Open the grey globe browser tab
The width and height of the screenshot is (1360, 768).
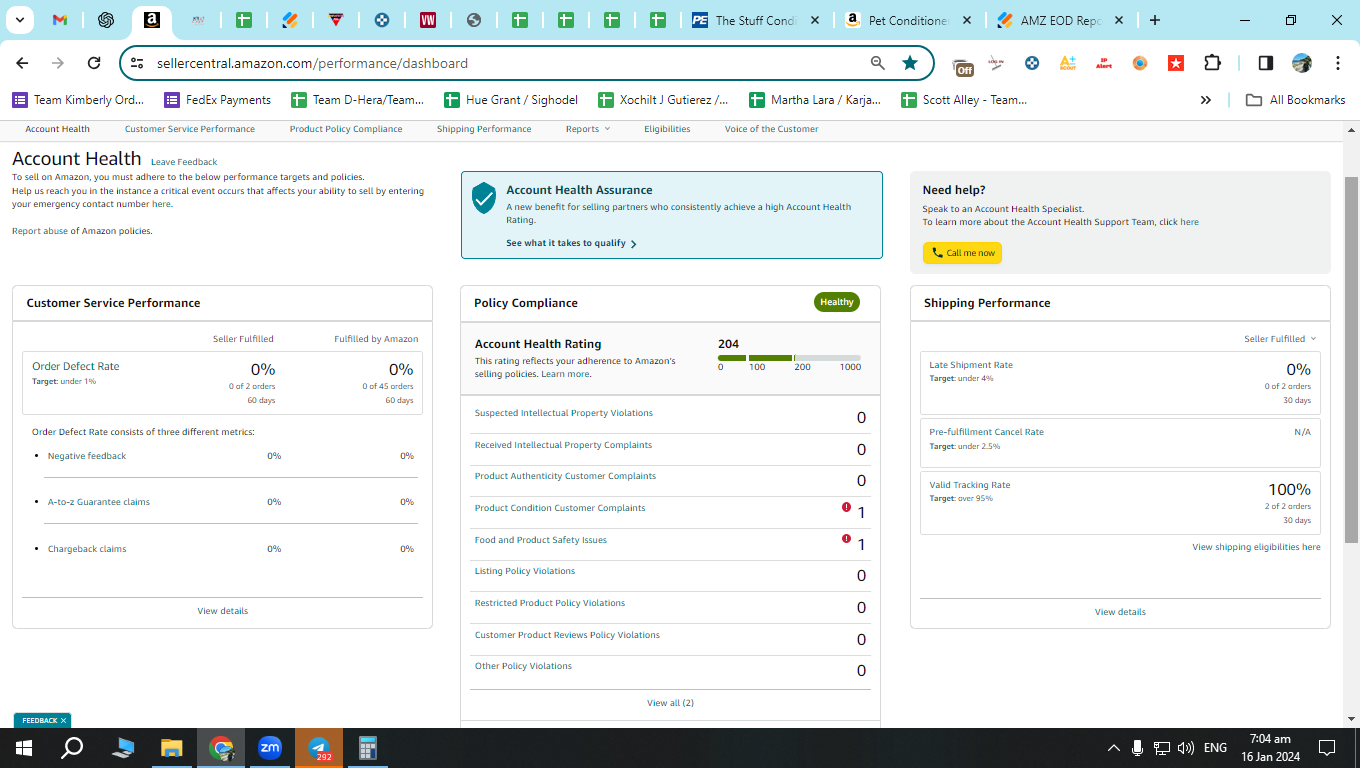[x=474, y=20]
